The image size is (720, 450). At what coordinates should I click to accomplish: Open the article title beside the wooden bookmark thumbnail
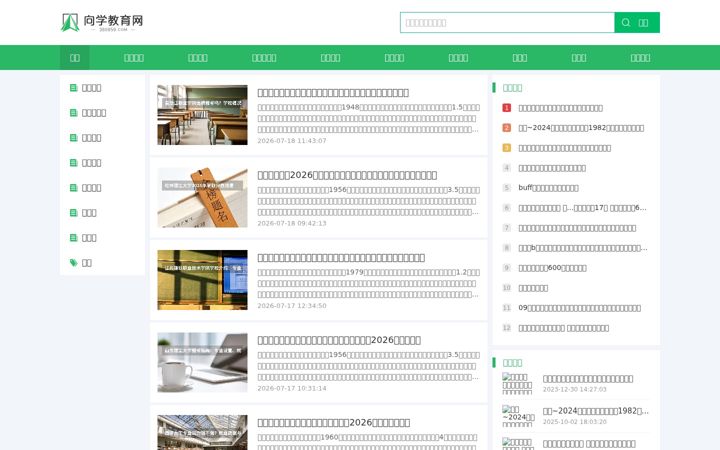(347, 175)
